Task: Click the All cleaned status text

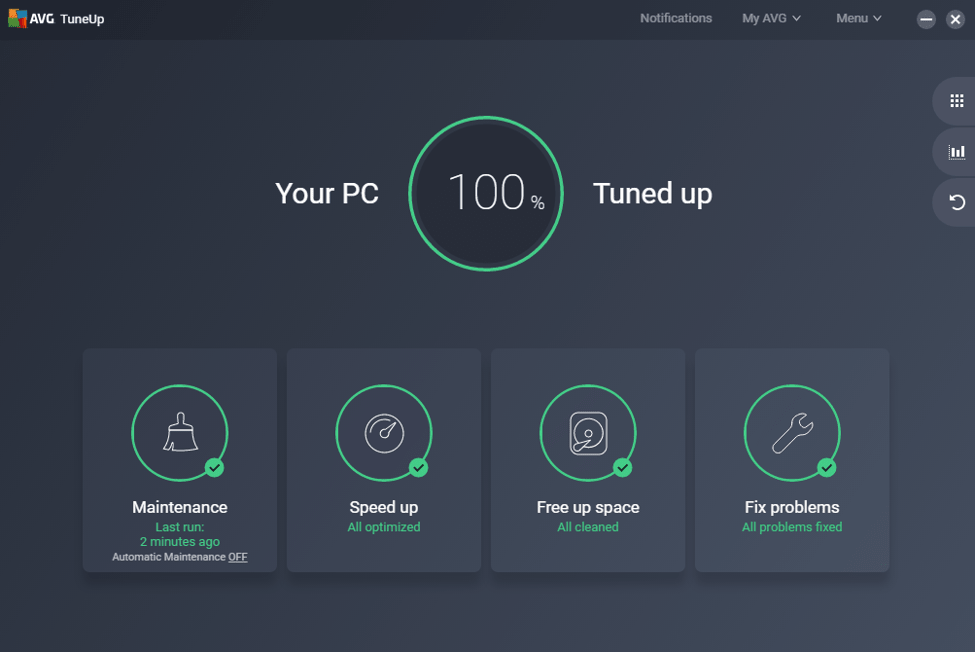Action: 588,527
